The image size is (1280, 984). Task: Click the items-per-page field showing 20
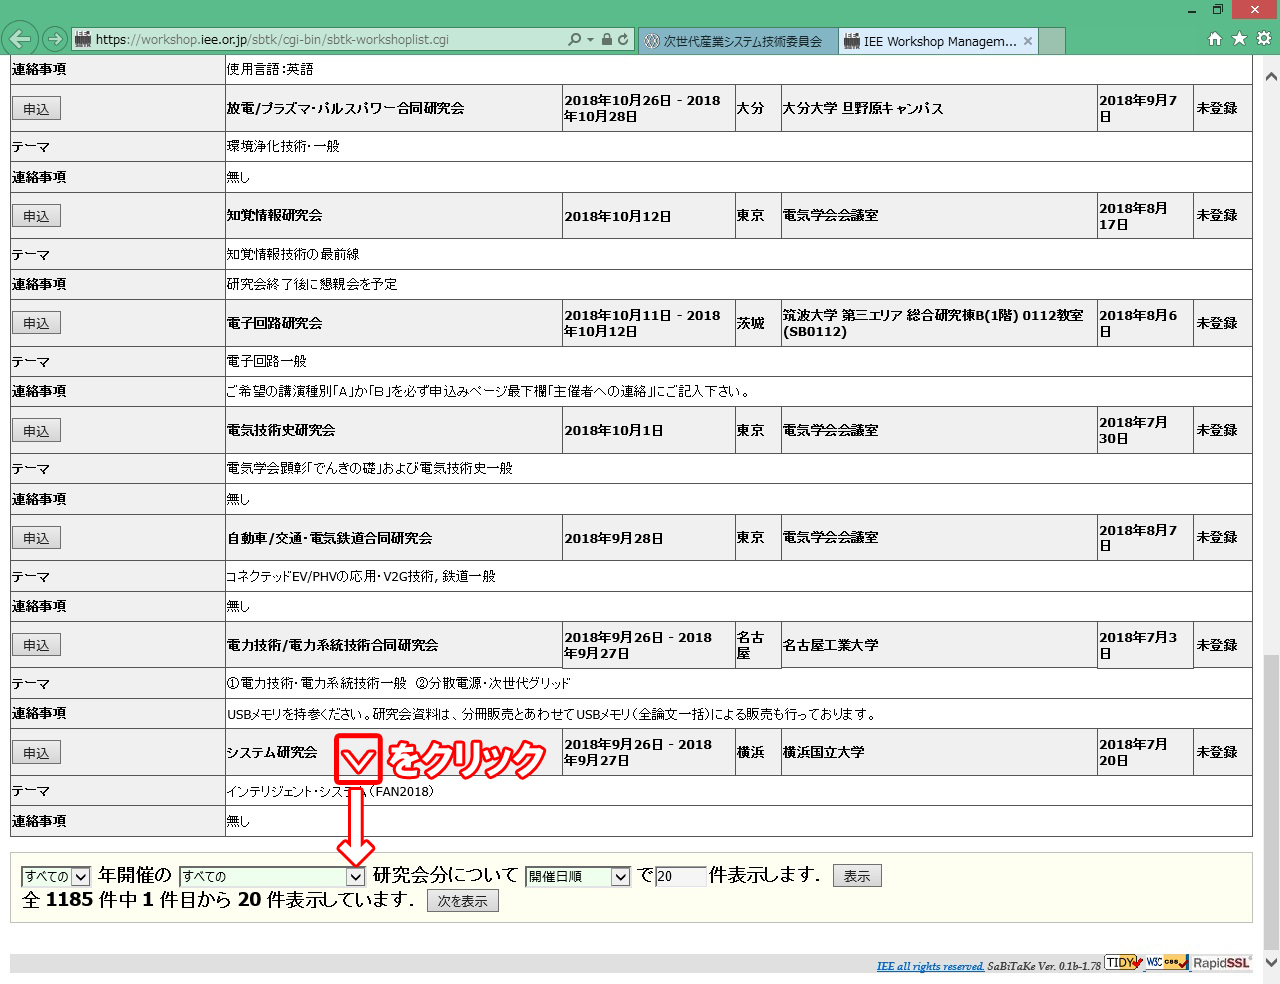(680, 877)
